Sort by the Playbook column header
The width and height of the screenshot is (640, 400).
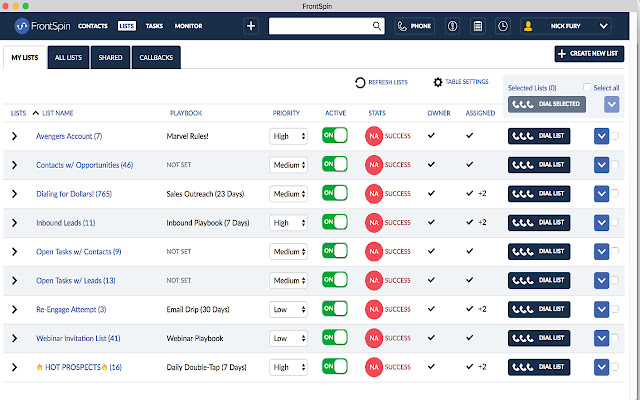(186, 113)
